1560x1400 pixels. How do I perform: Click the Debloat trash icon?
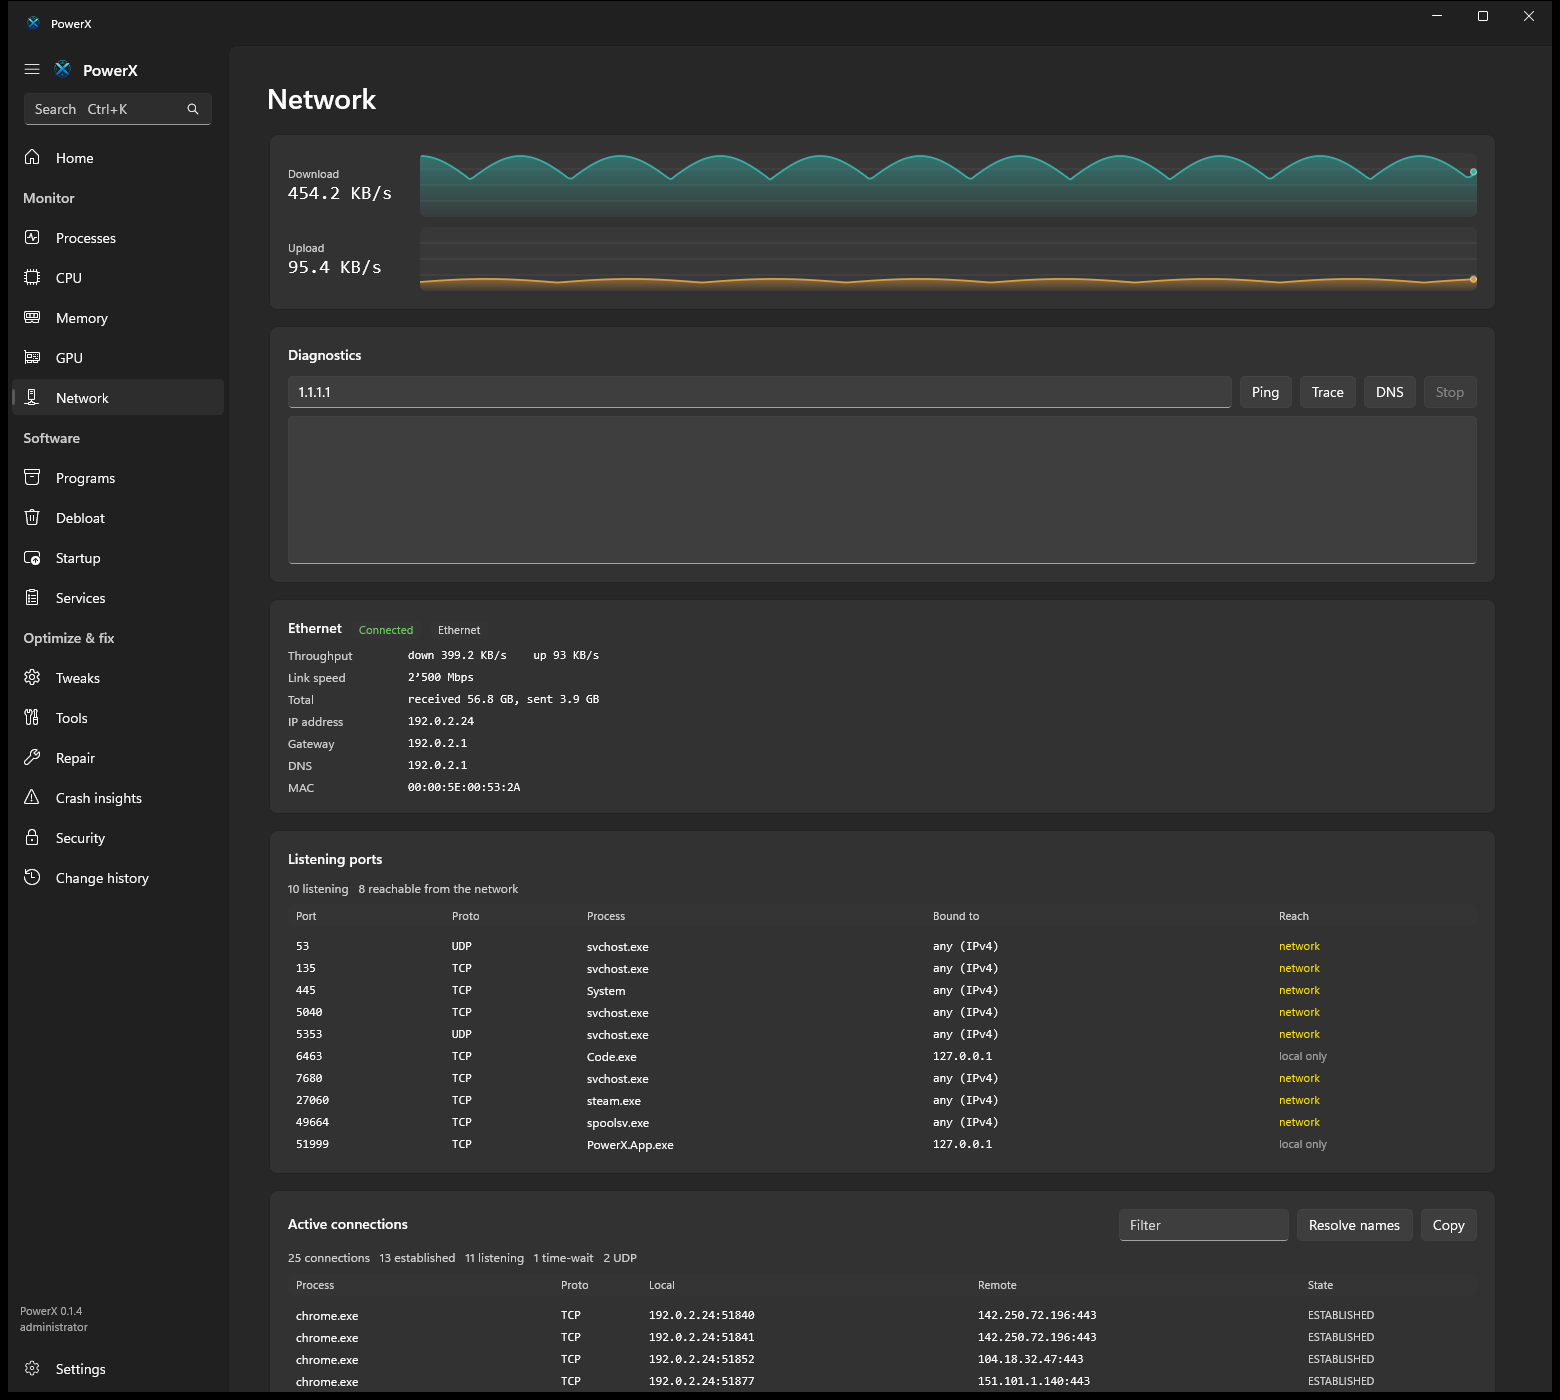click(x=32, y=517)
